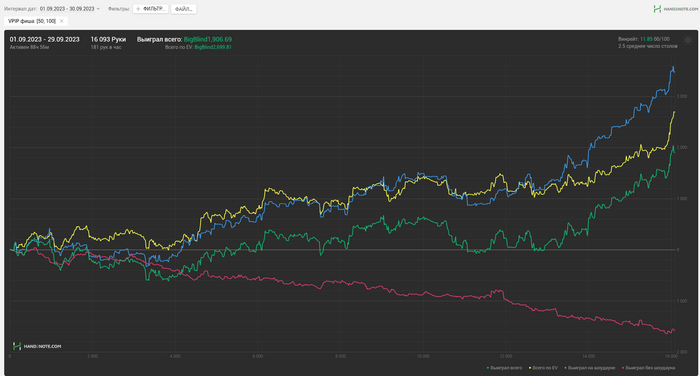Click the yellow dot beside Всего по EV
Screen dimensions: 700x376
pos(530,368)
